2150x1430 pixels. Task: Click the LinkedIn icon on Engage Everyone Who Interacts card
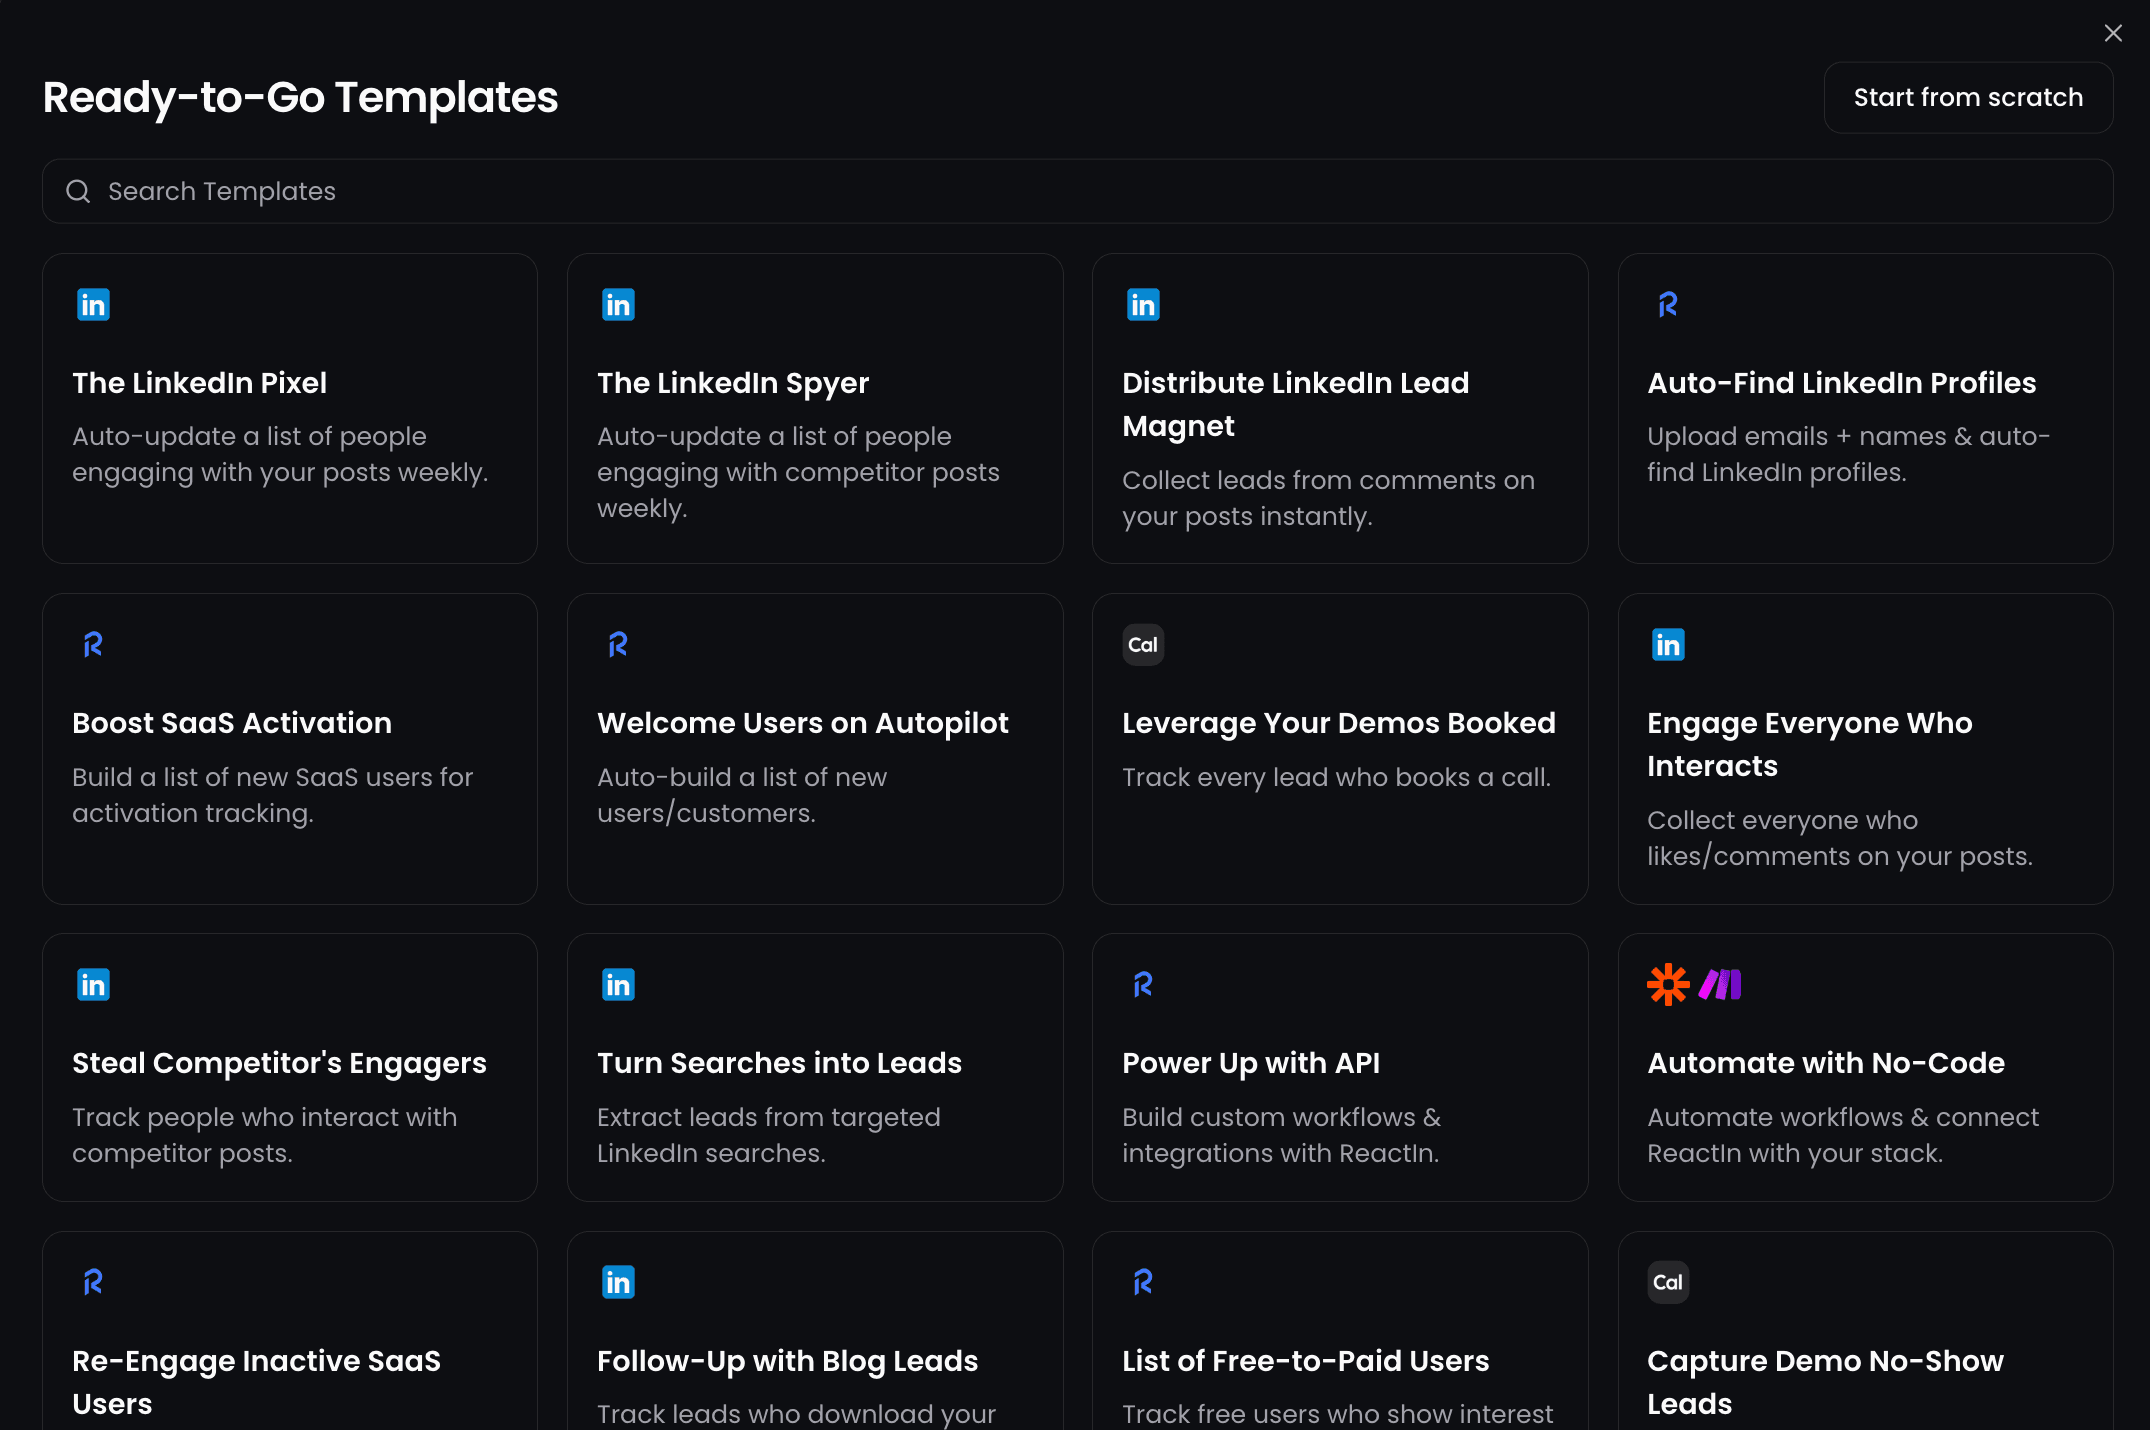[x=1668, y=645]
